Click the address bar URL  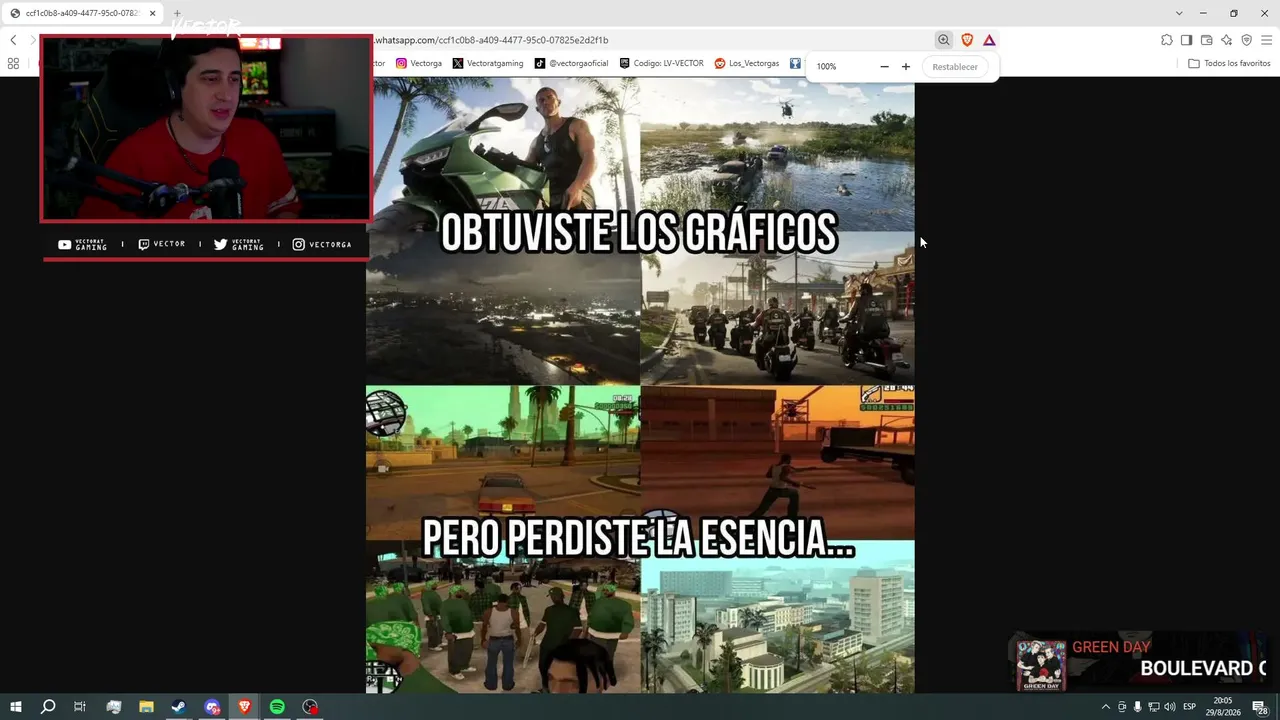coord(492,40)
